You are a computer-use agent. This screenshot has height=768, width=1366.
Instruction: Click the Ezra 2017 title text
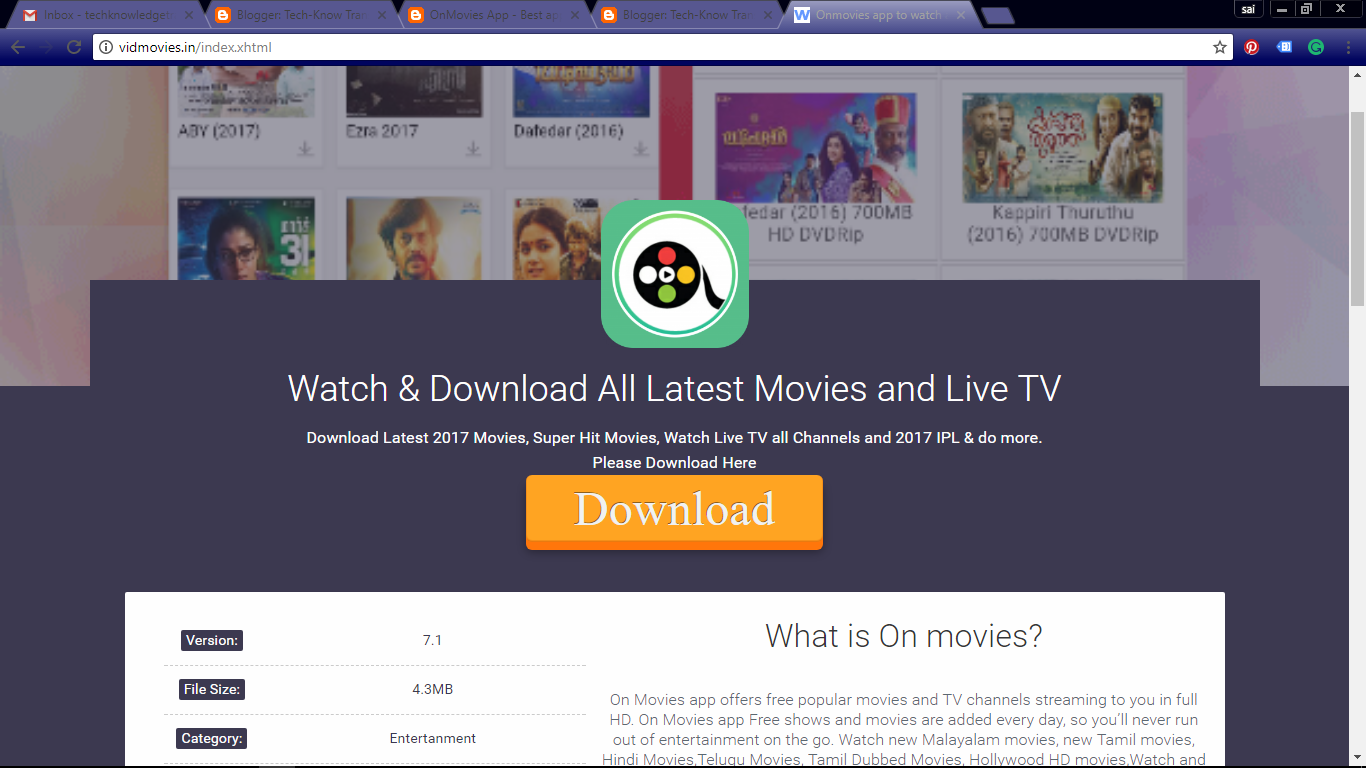click(x=382, y=131)
